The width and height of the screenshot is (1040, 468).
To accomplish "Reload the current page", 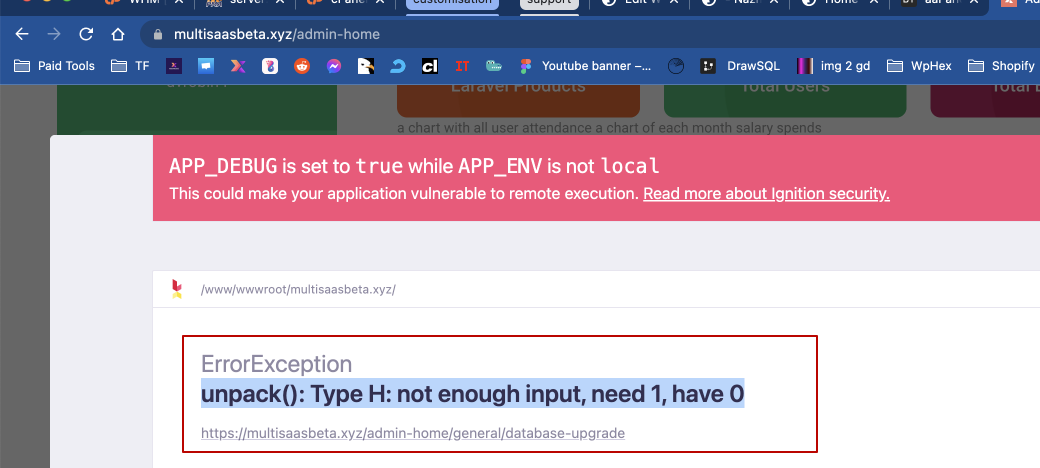I will [x=86, y=34].
